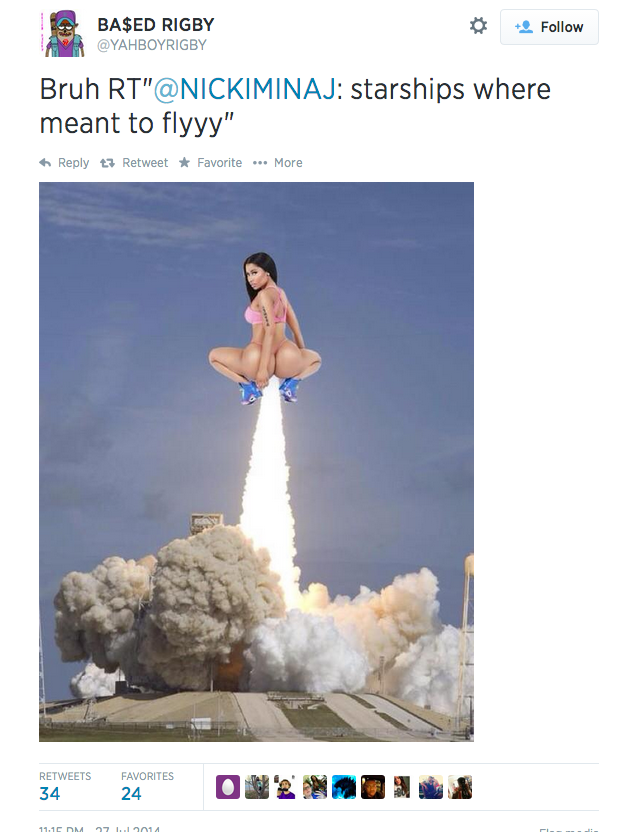
Task: Favorite the tweet with star icon
Action: (x=211, y=162)
